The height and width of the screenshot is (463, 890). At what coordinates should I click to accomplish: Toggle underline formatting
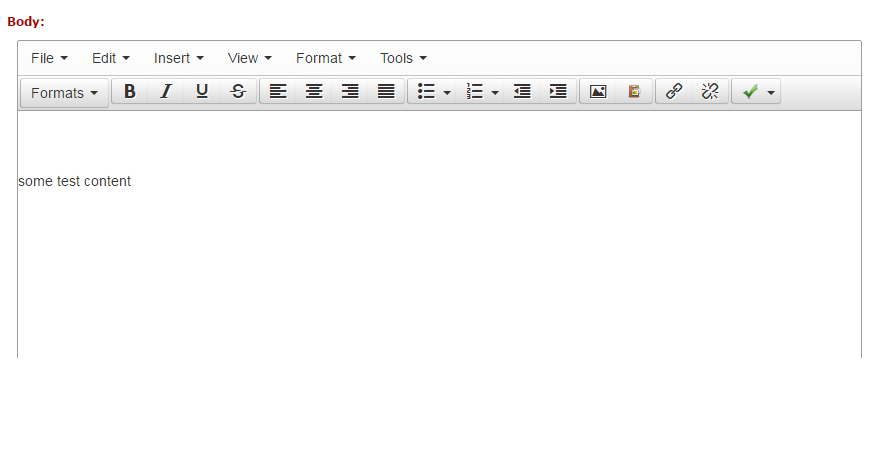coord(201,91)
